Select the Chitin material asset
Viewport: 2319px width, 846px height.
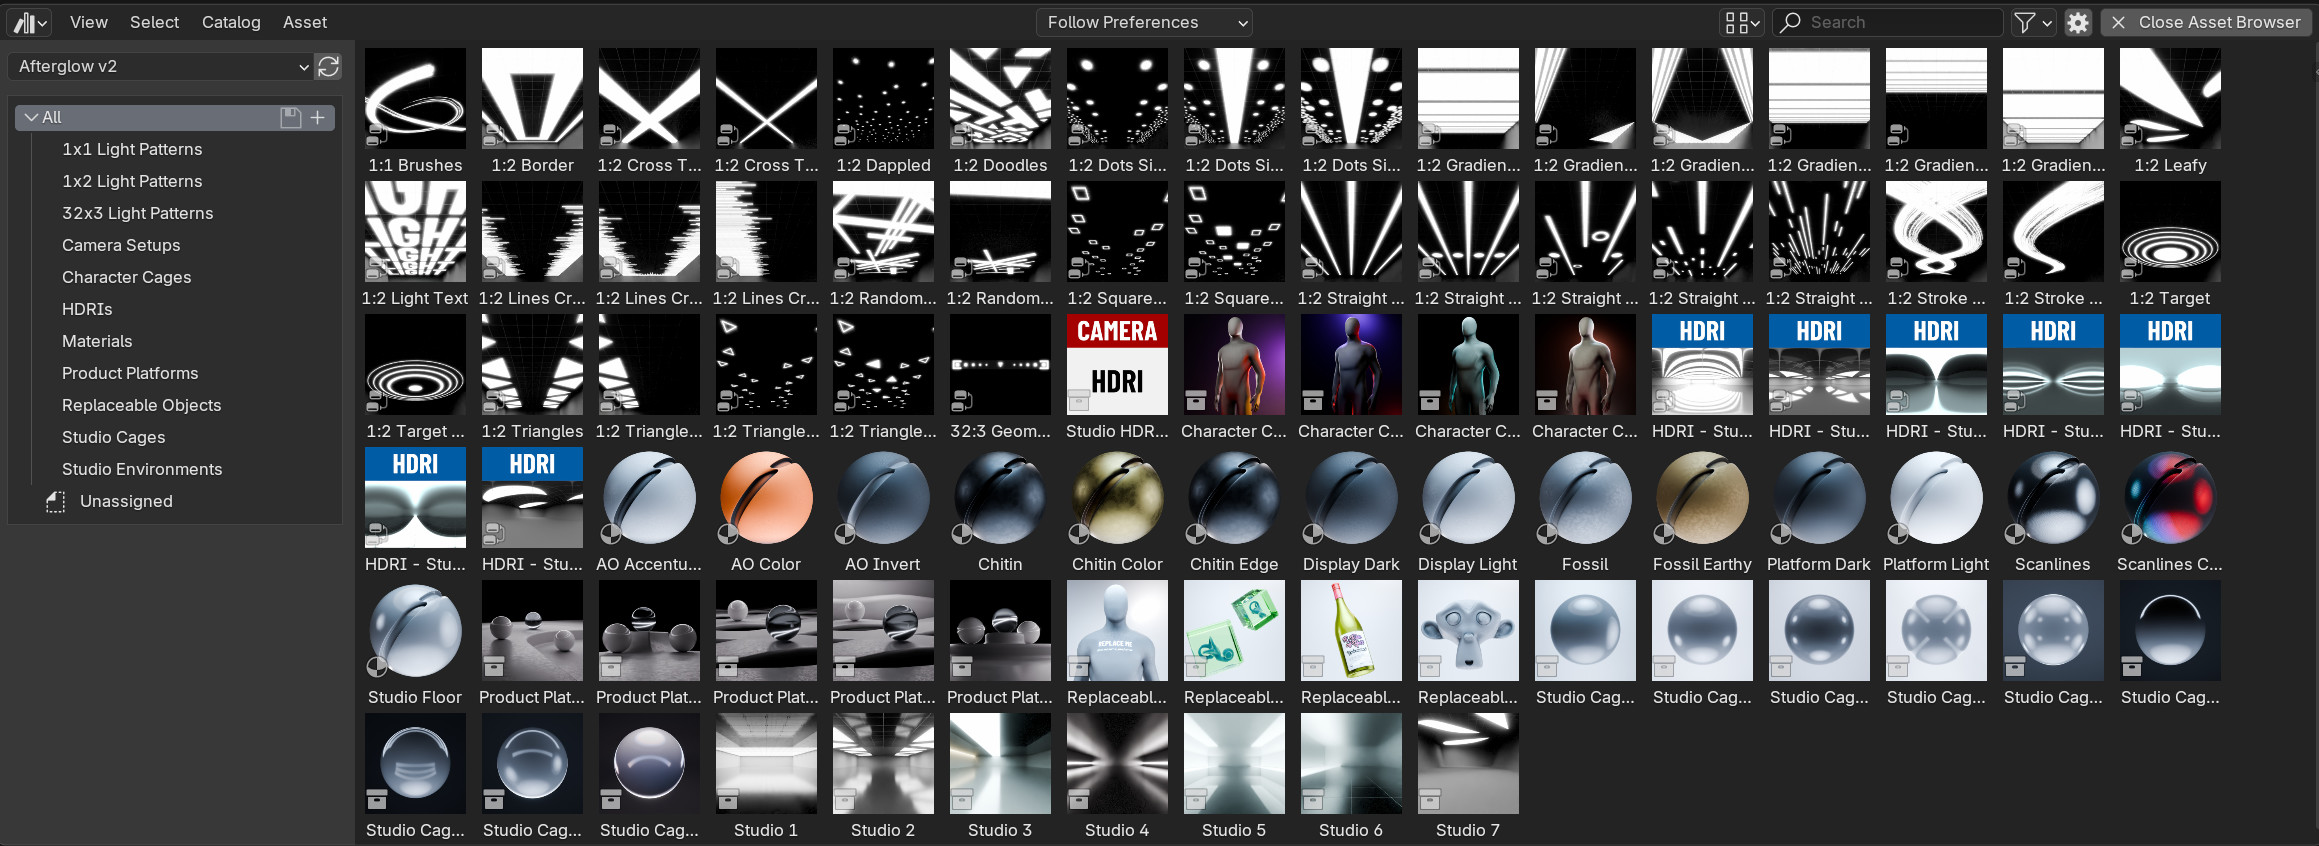coord(1000,510)
